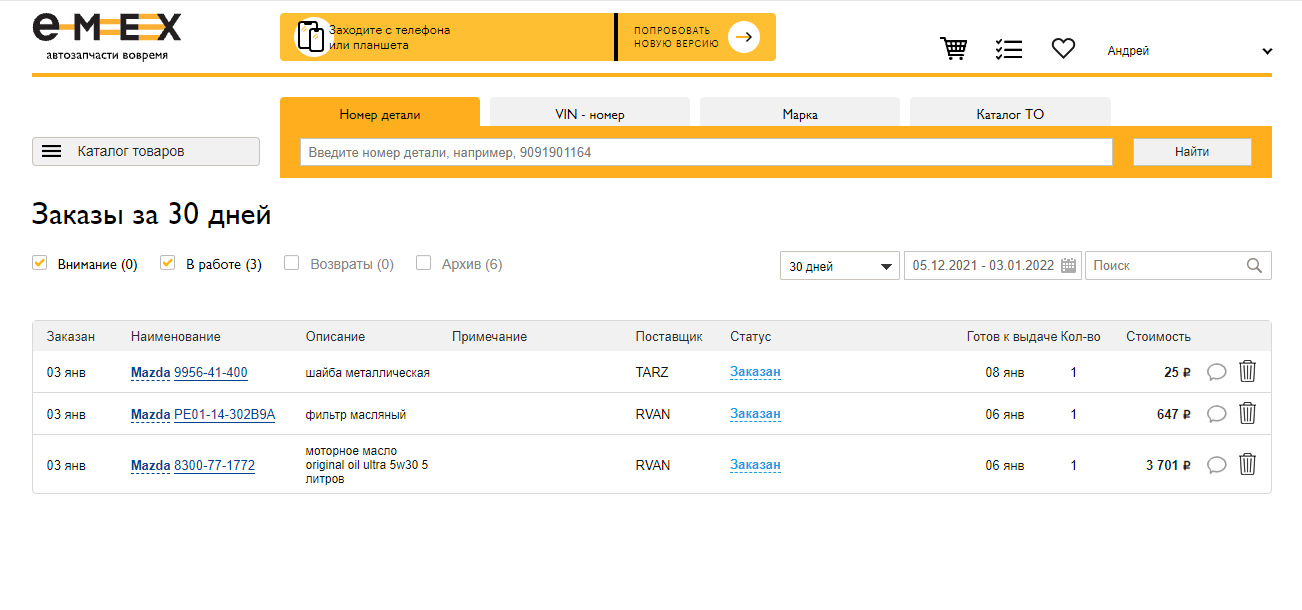Open the 30 дней period dropdown

pyautogui.click(x=839, y=266)
